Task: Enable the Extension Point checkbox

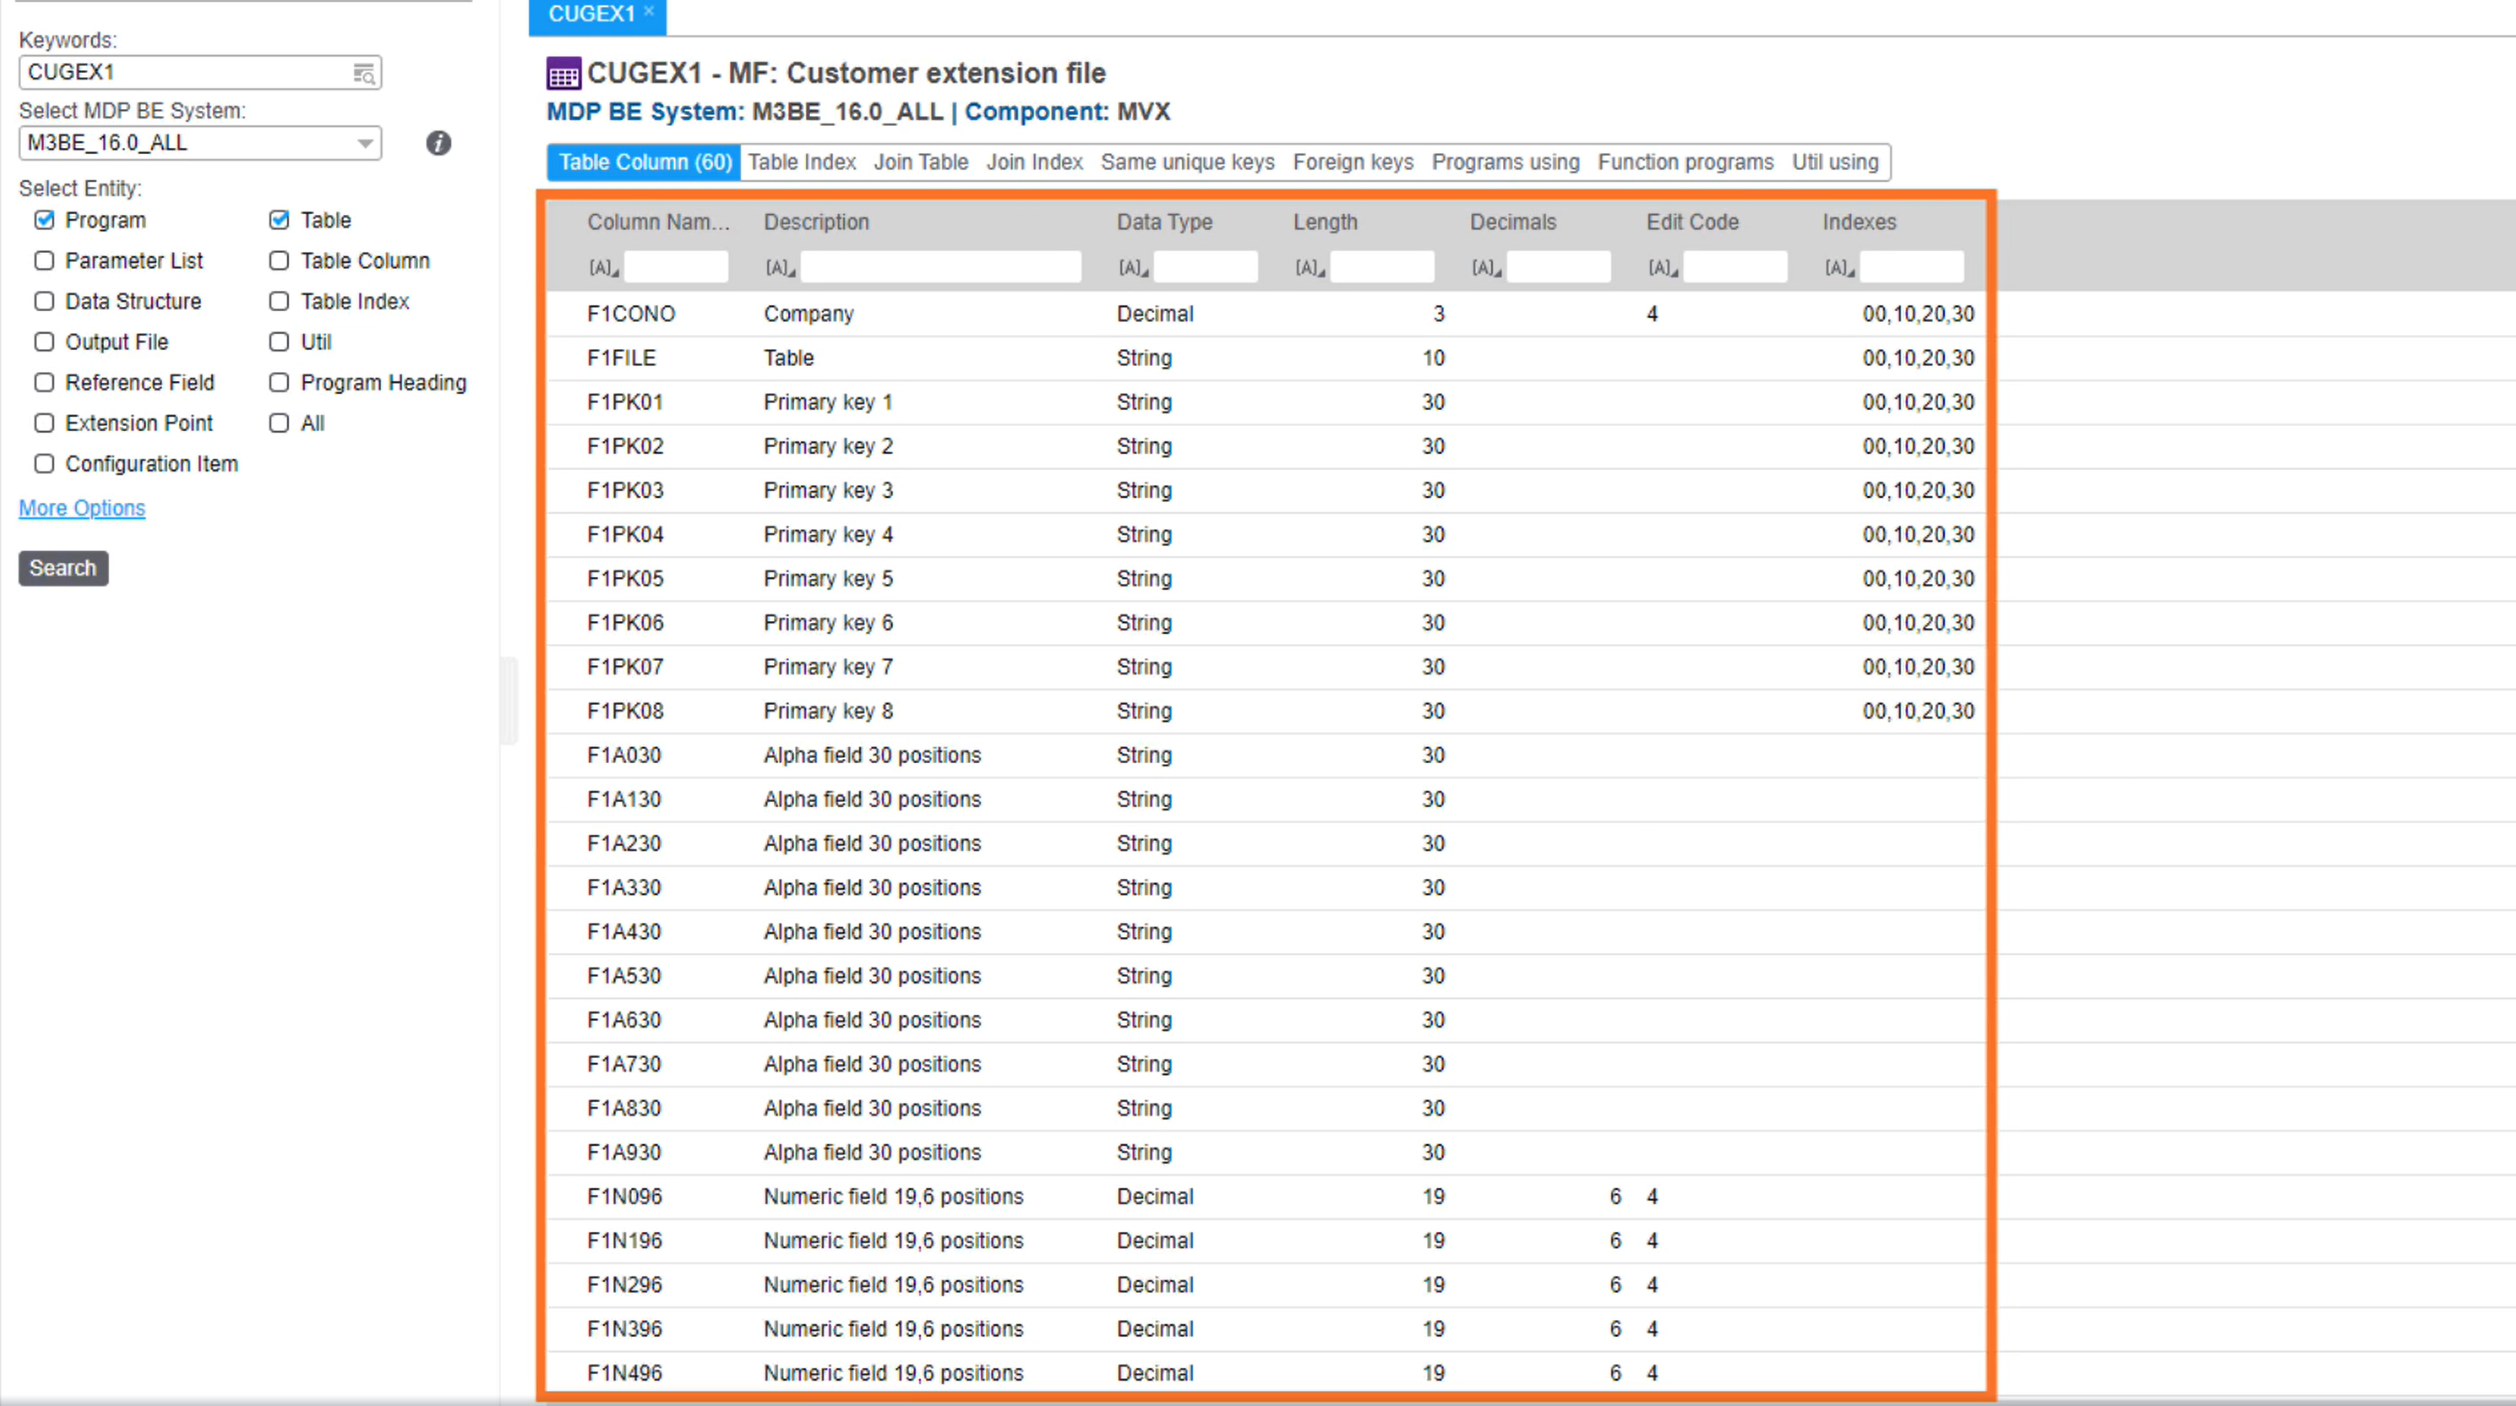Action: coord(44,423)
